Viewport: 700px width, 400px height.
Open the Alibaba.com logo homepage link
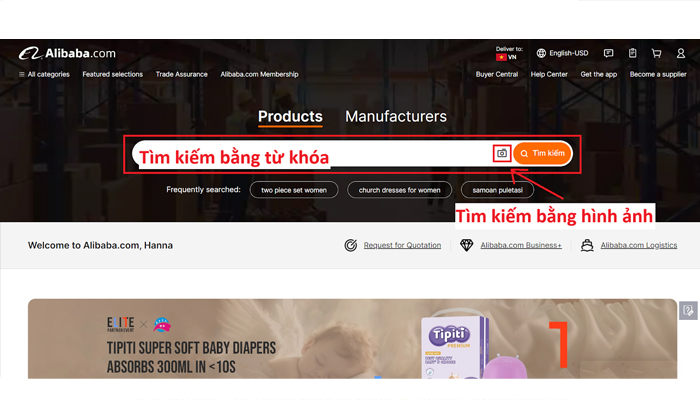tap(67, 54)
